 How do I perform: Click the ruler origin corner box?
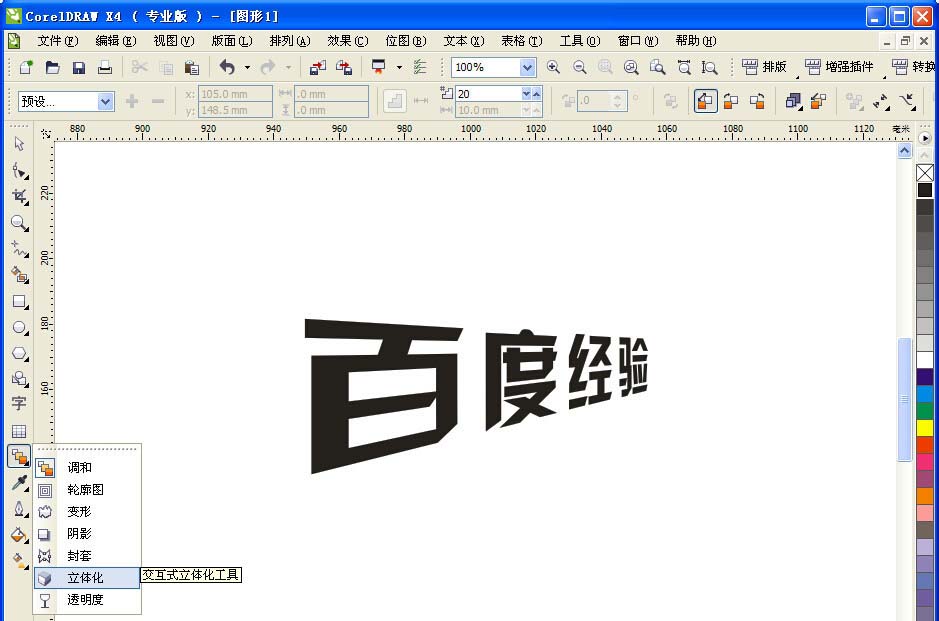[x=46, y=133]
